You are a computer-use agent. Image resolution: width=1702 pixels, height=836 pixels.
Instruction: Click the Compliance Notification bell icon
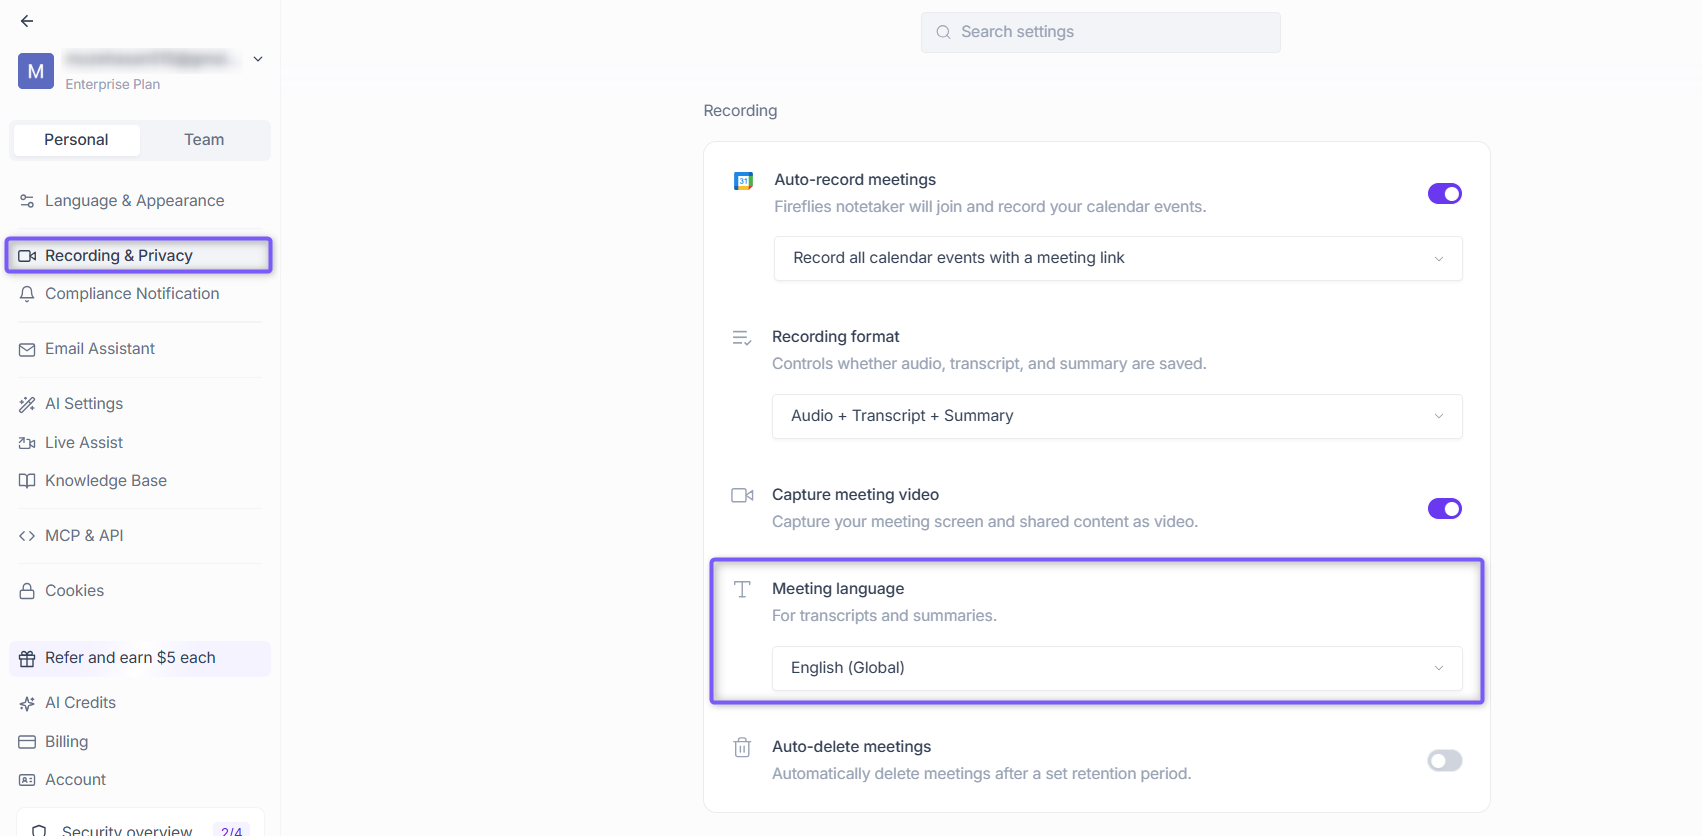[x=27, y=294]
